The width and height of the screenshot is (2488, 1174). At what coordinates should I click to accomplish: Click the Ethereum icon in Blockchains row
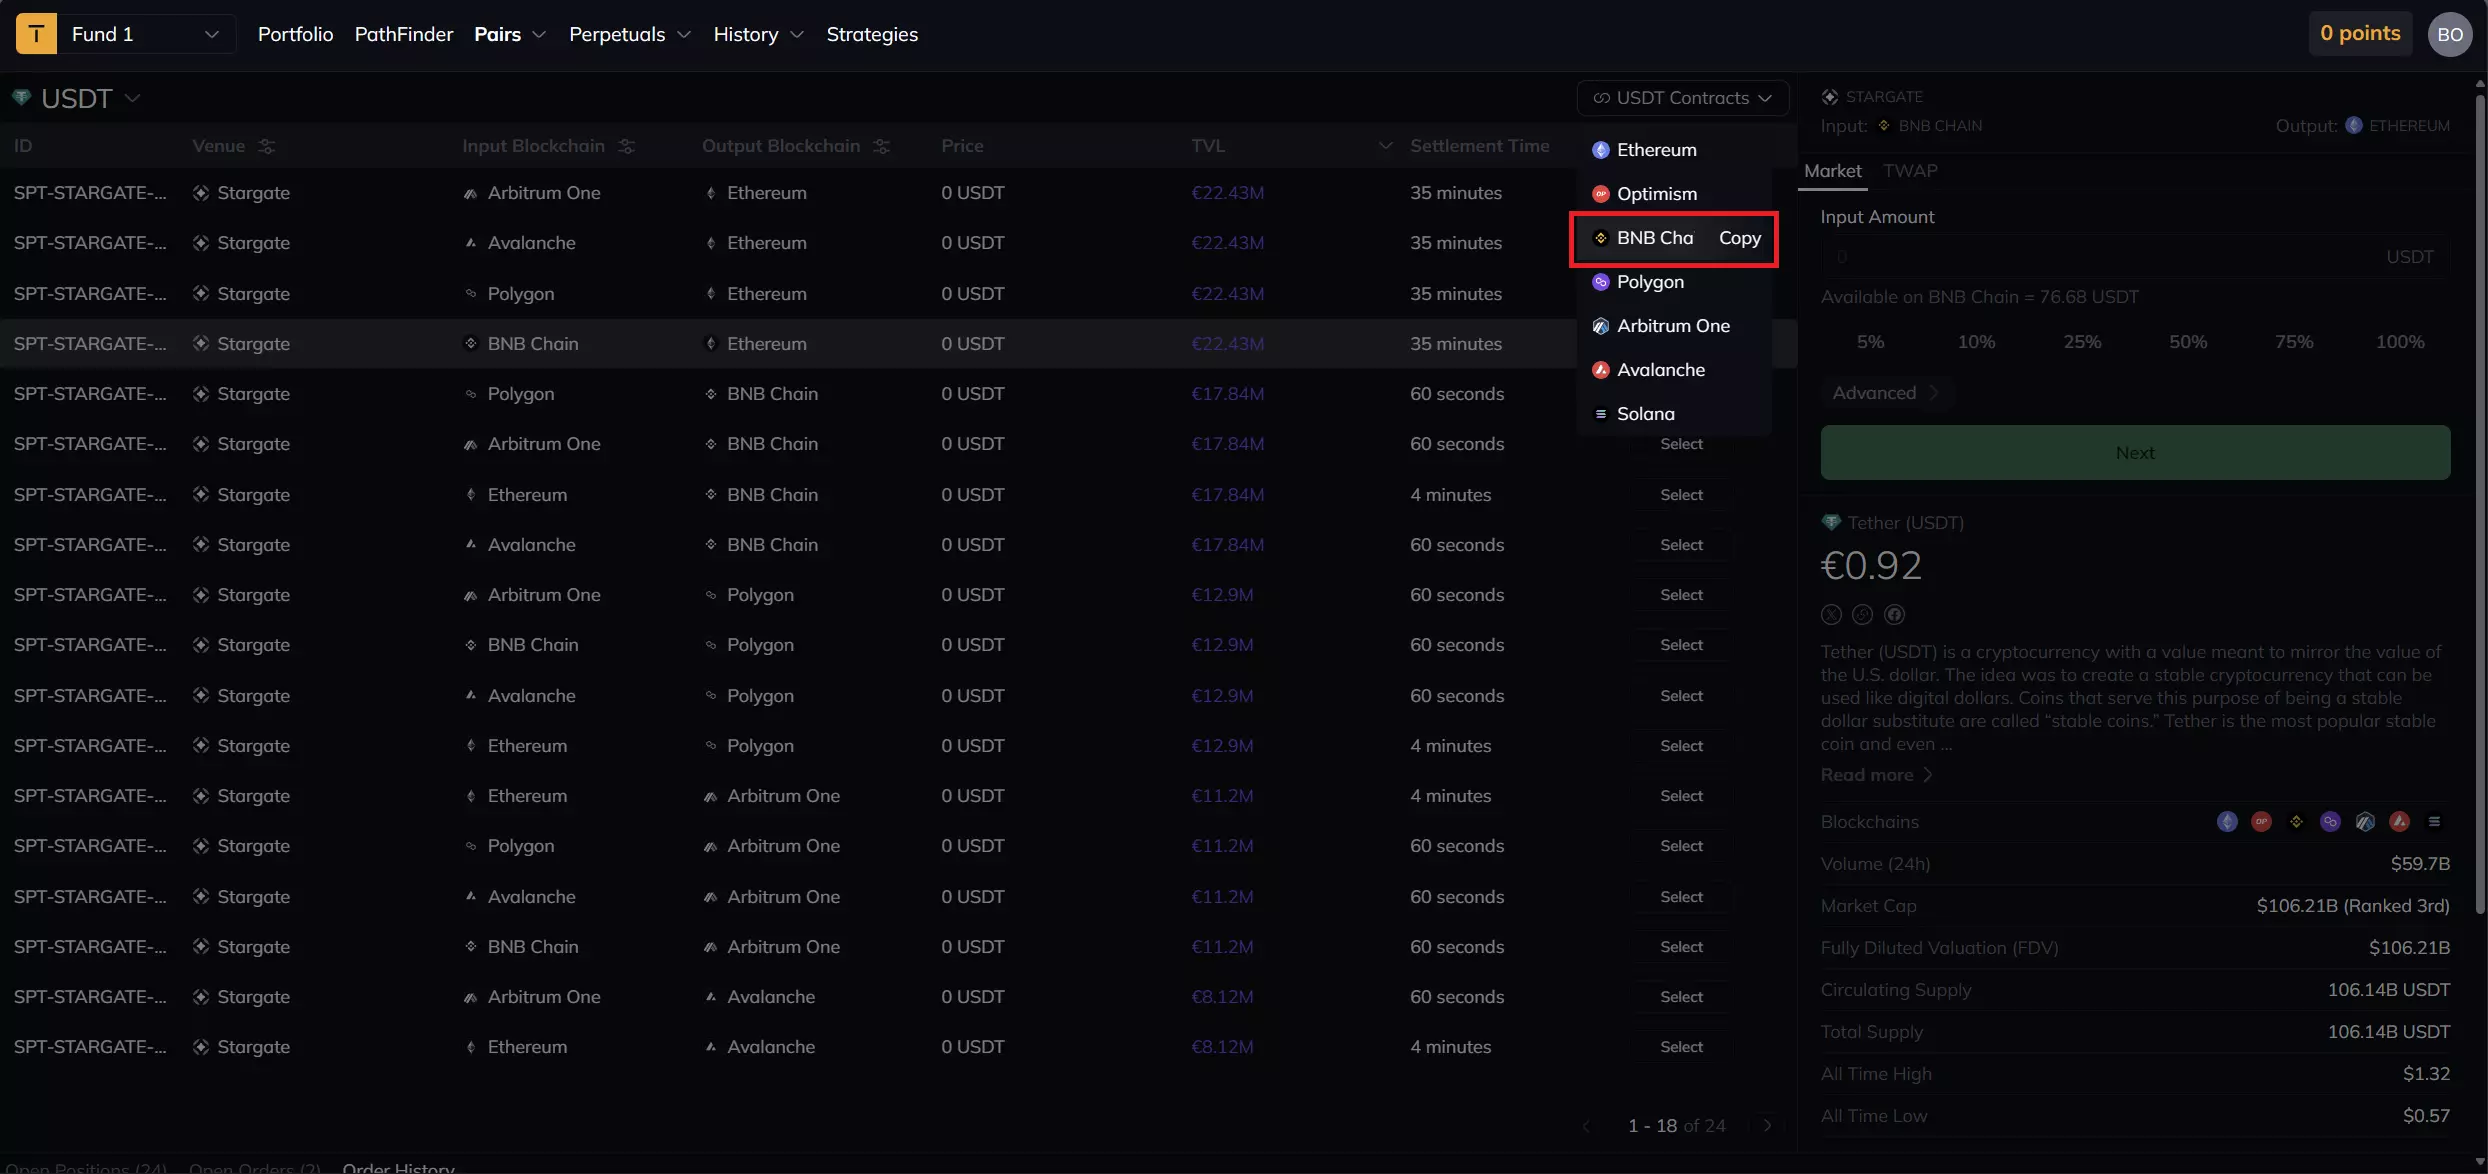point(2227,822)
